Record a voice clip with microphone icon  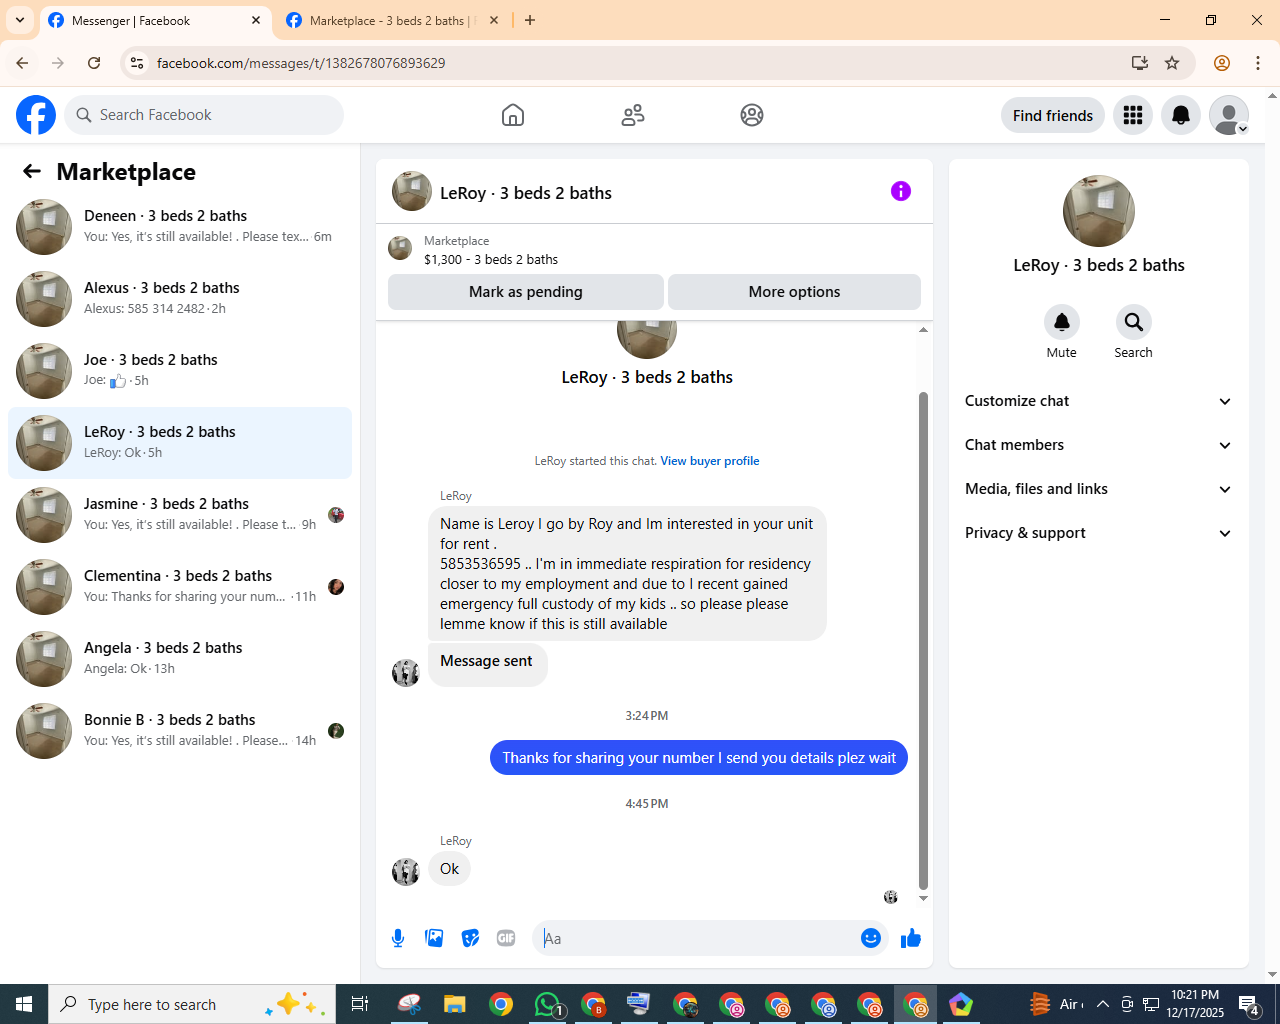click(x=398, y=938)
